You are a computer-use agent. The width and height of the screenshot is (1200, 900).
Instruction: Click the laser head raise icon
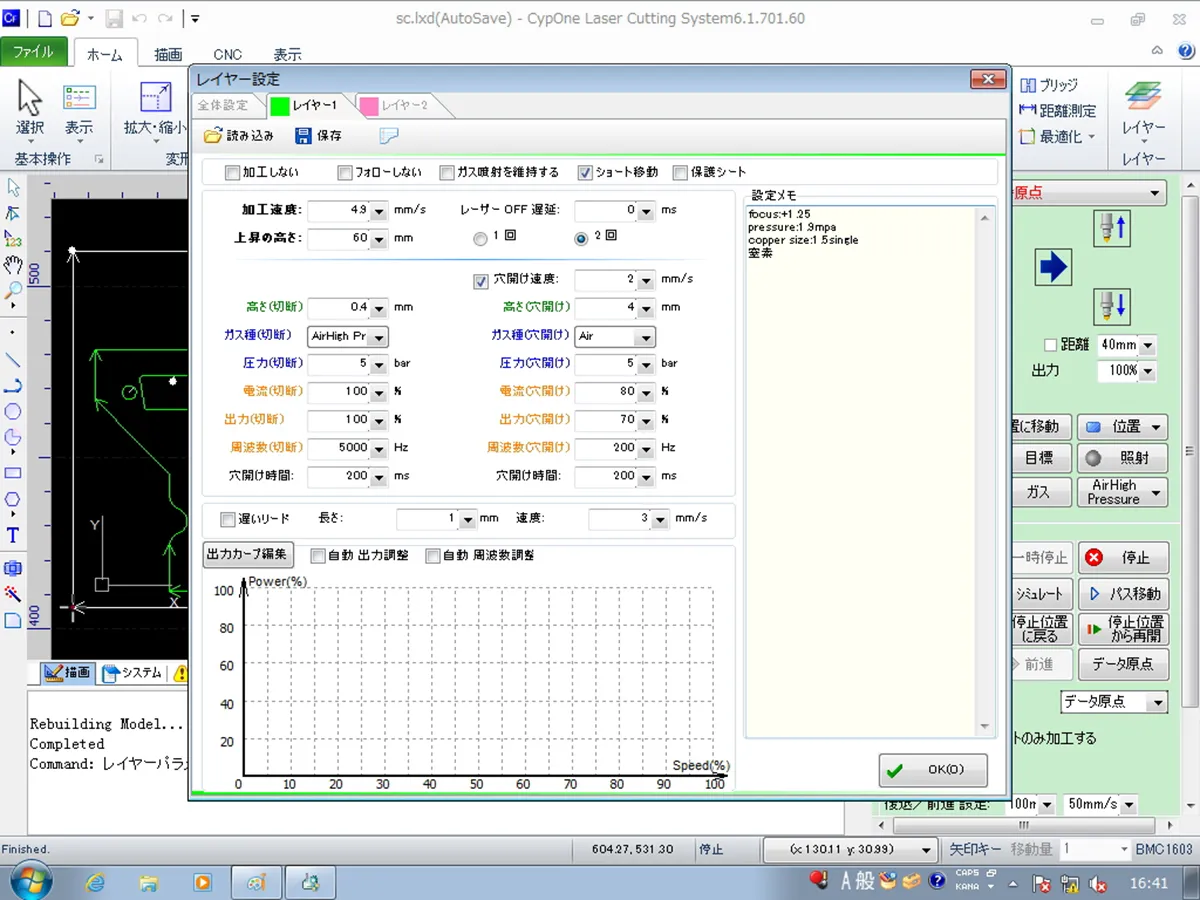(1113, 228)
